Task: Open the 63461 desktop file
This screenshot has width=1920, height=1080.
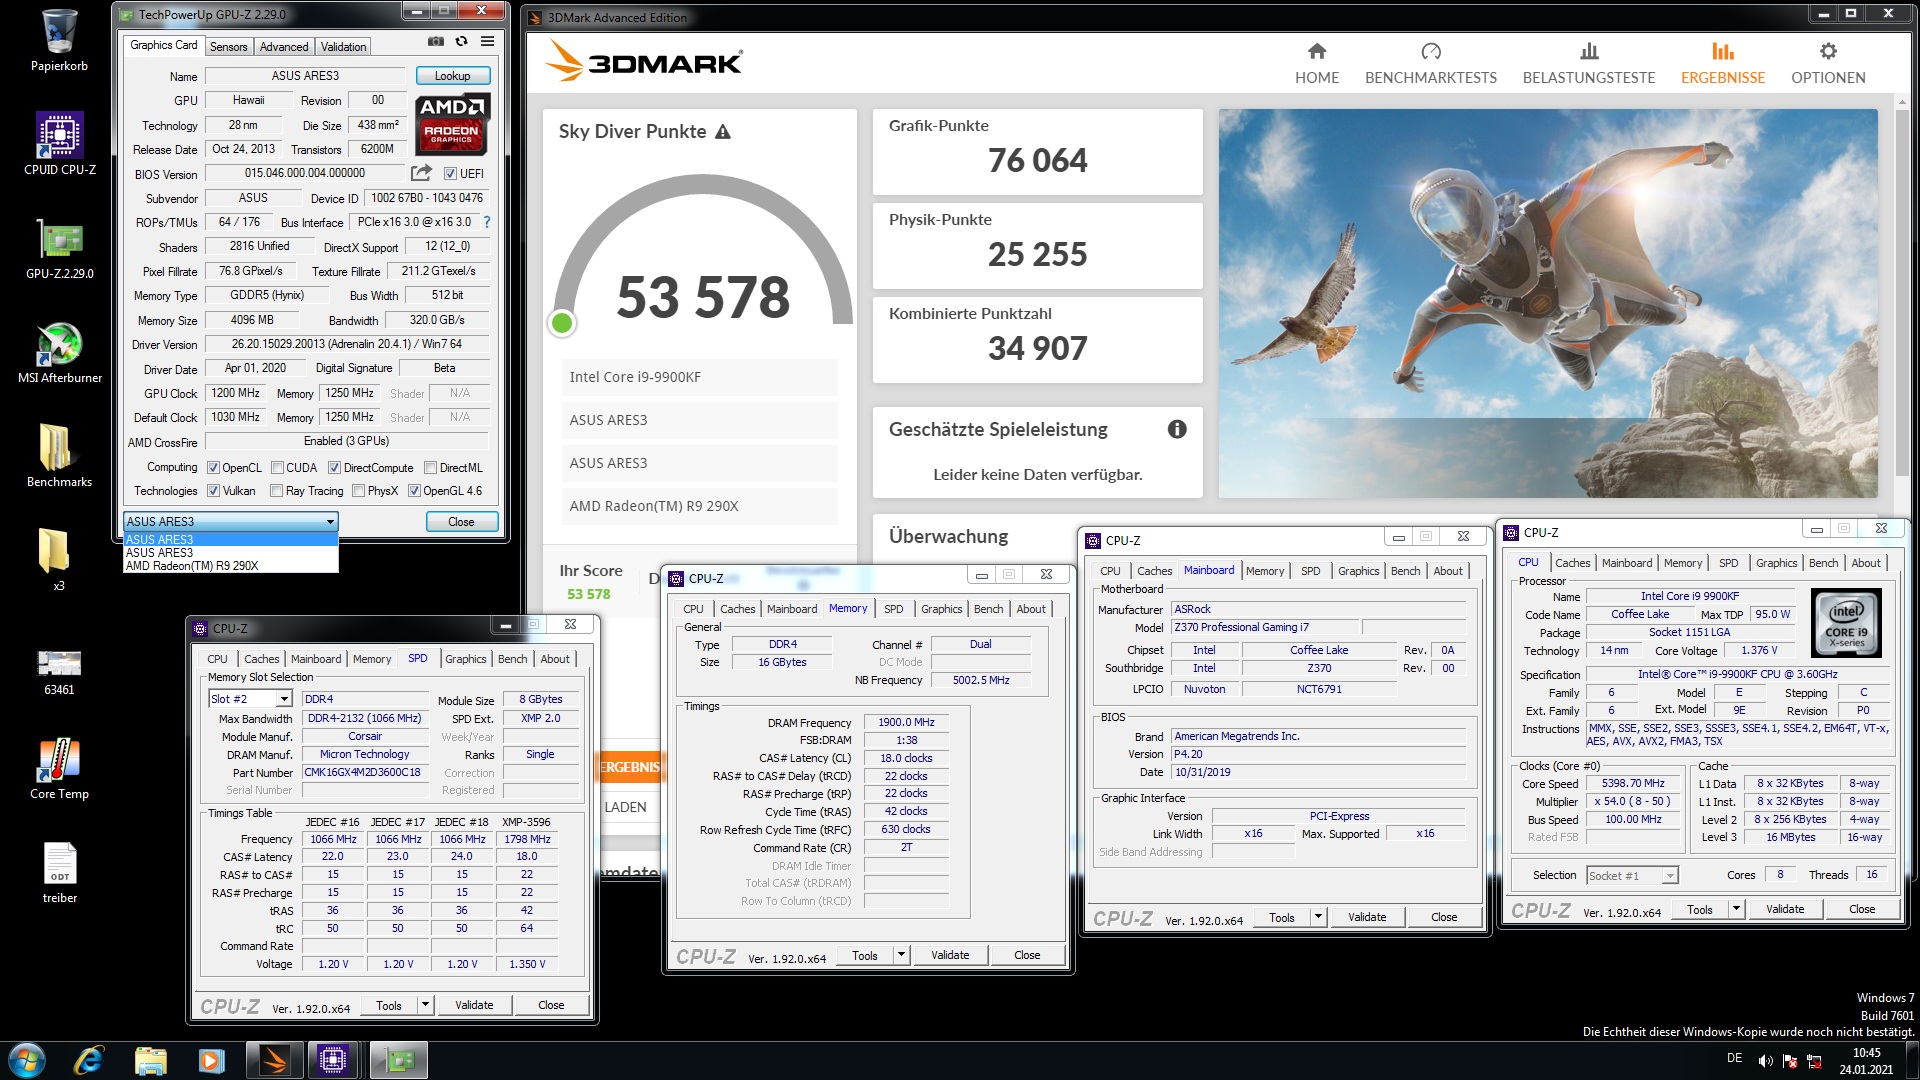Action: pos(59,672)
